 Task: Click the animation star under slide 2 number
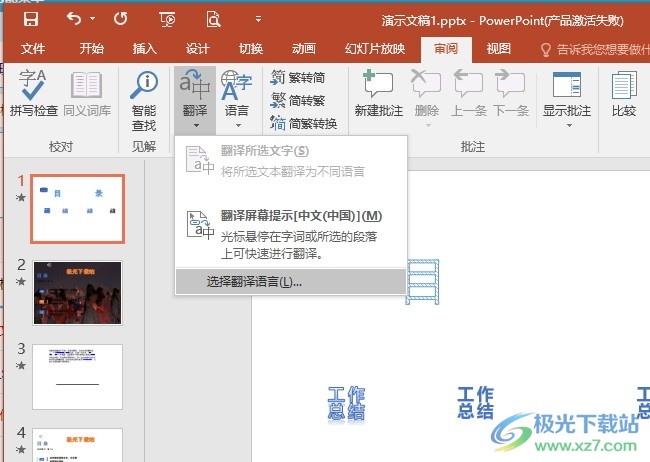tap(21, 282)
